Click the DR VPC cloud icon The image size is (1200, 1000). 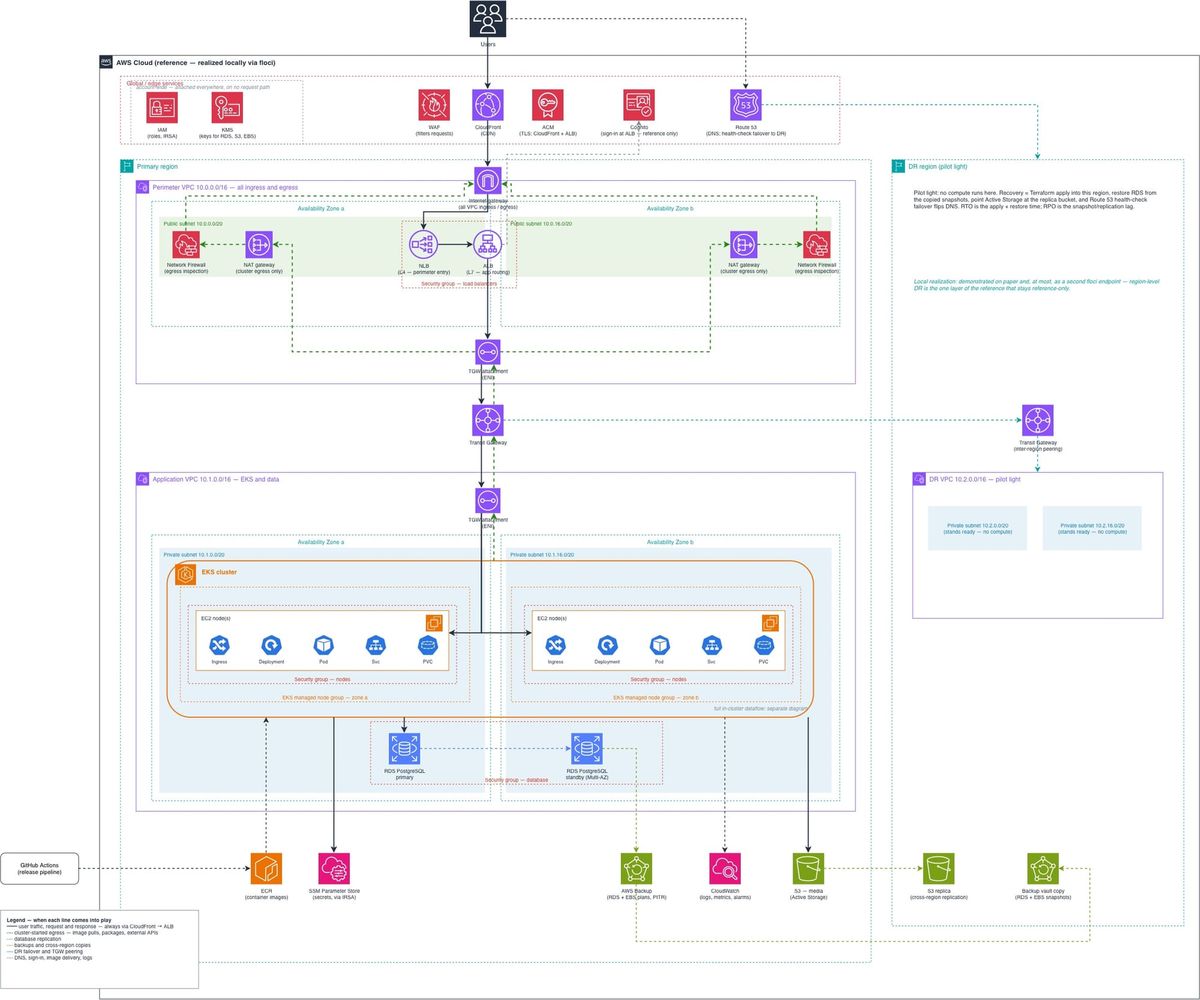coord(920,479)
